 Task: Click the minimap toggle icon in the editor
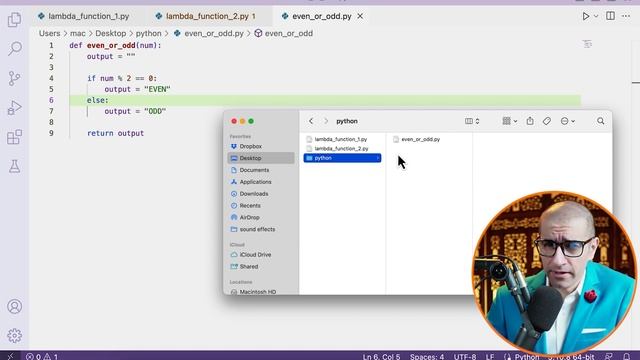(587, 44)
